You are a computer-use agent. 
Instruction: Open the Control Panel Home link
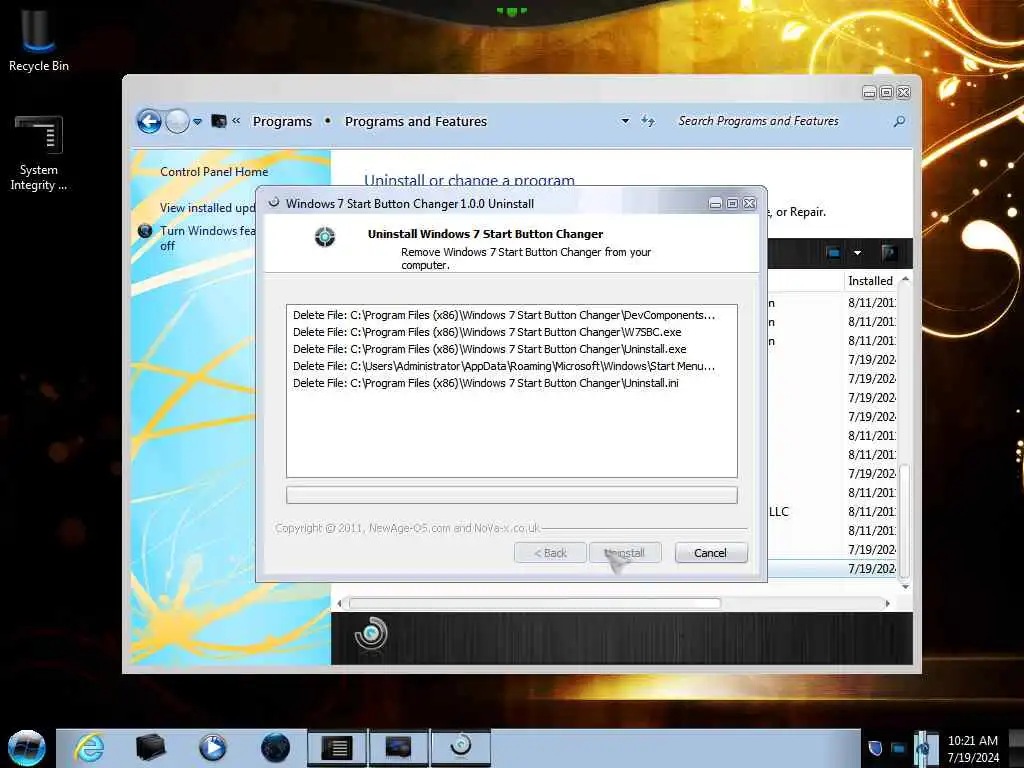214,172
